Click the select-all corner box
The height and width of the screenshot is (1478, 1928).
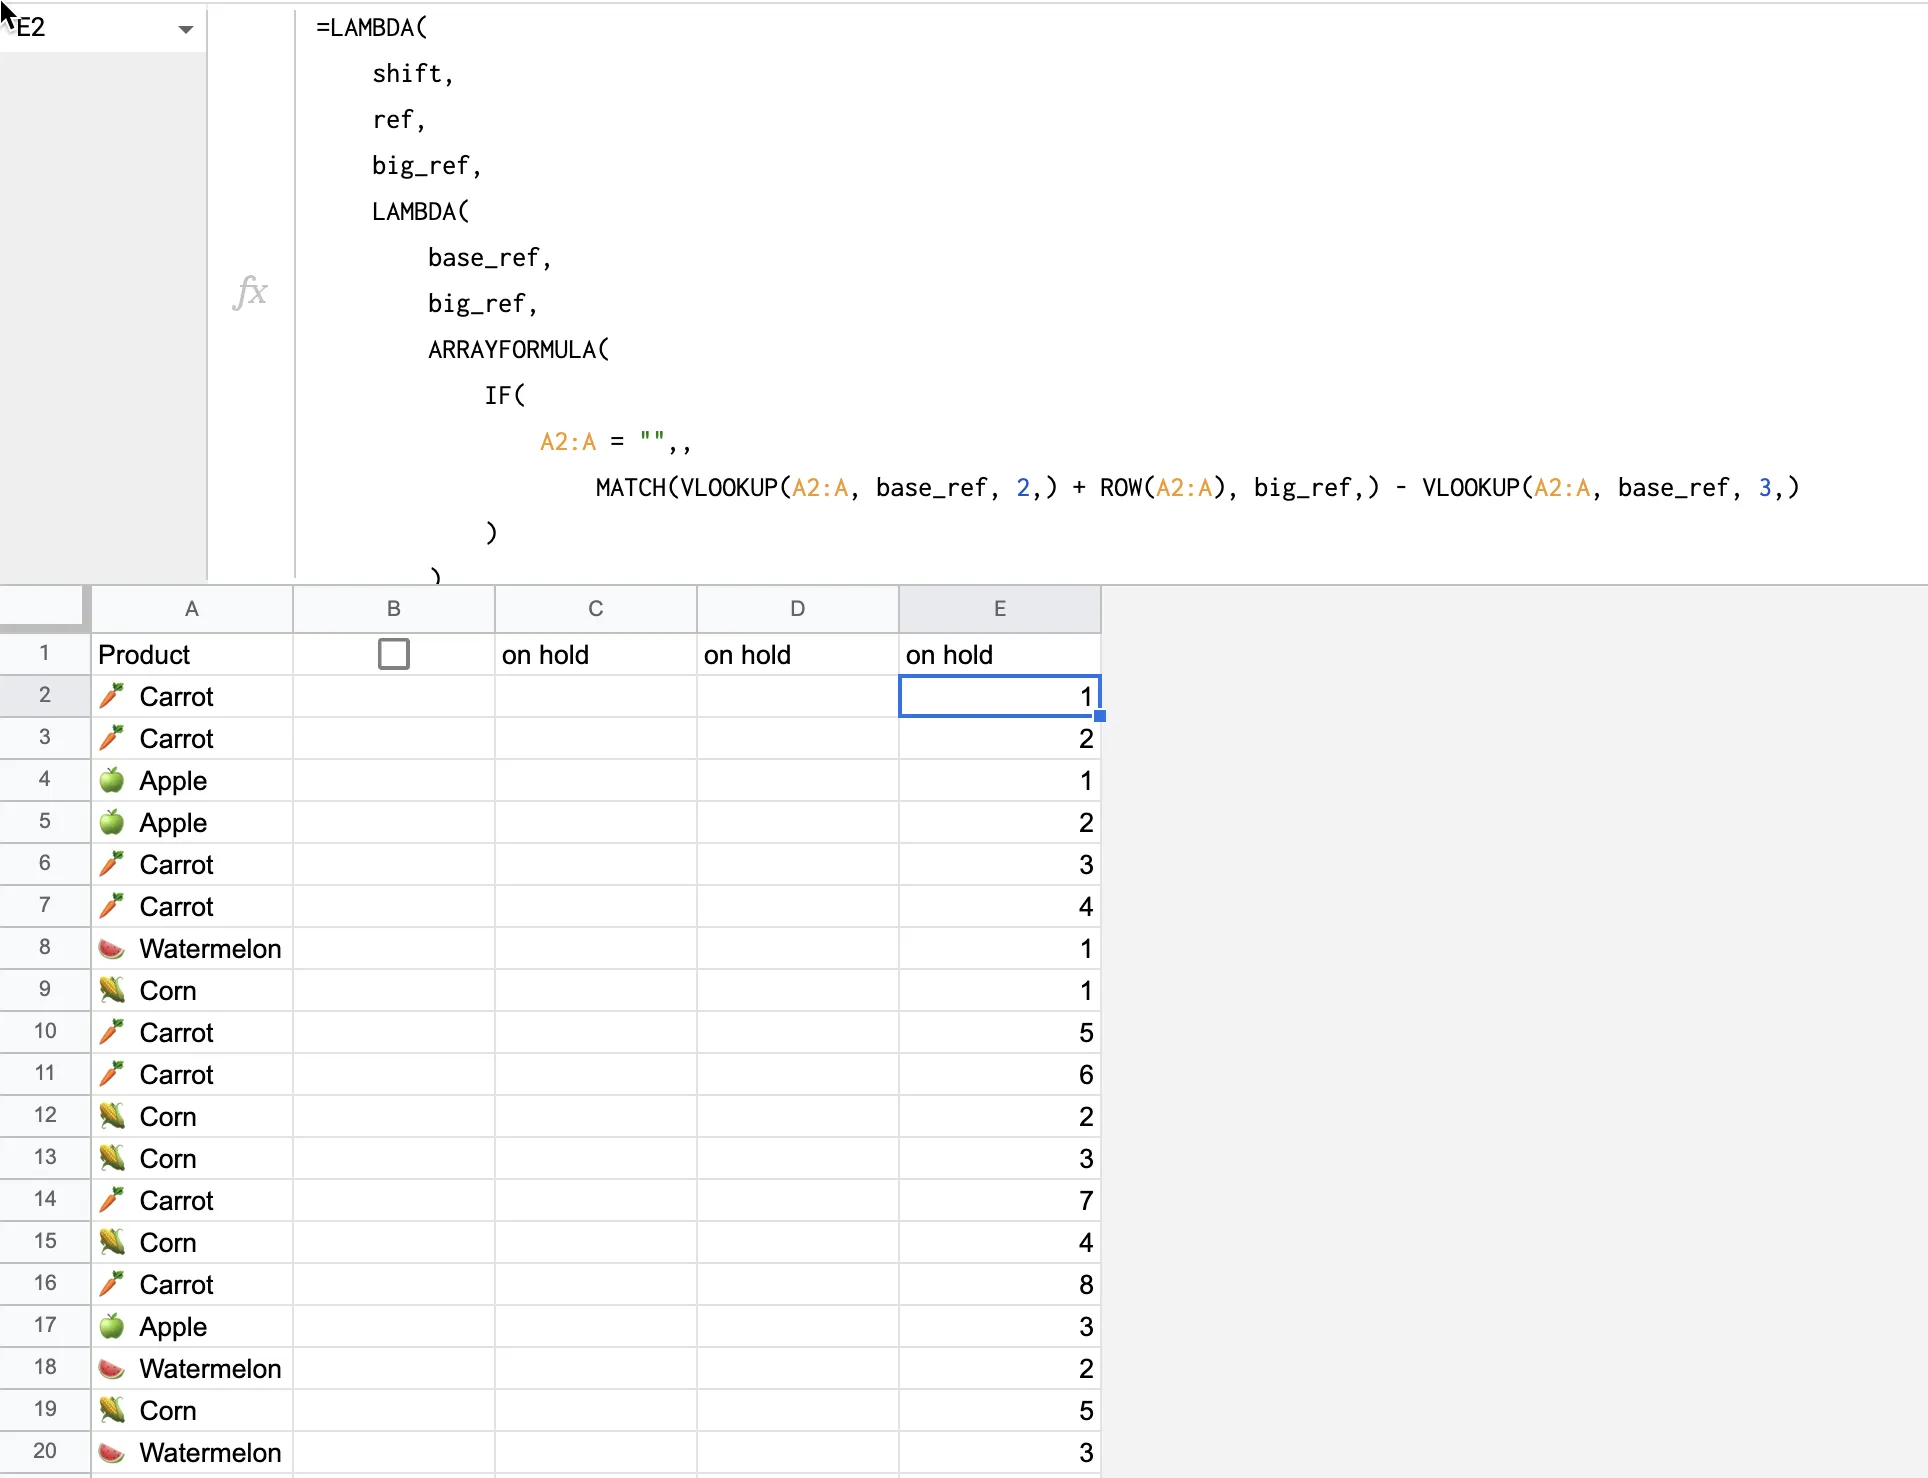tap(42, 607)
